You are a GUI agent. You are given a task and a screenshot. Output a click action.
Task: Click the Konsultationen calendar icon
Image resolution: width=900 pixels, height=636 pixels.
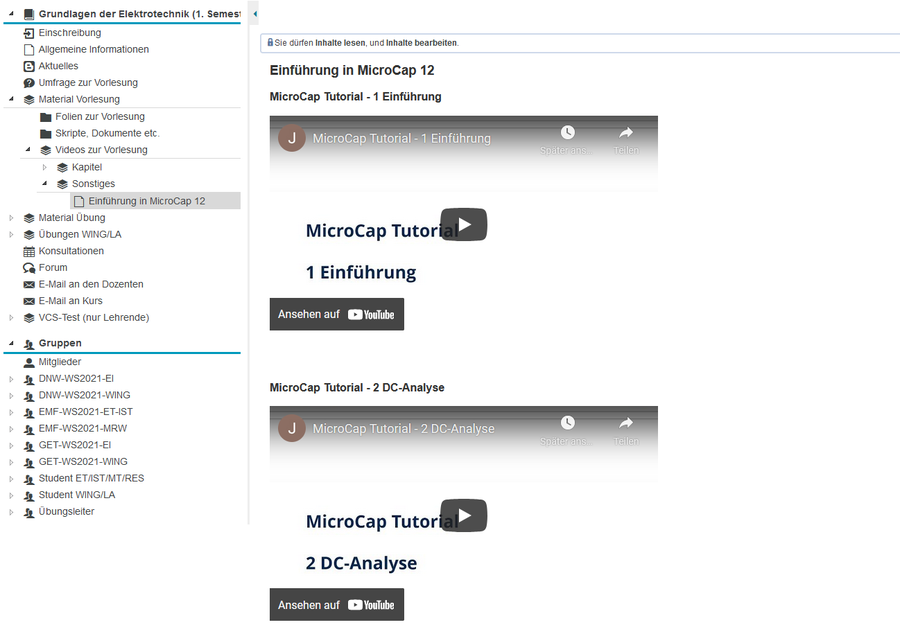tap(29, 251)
